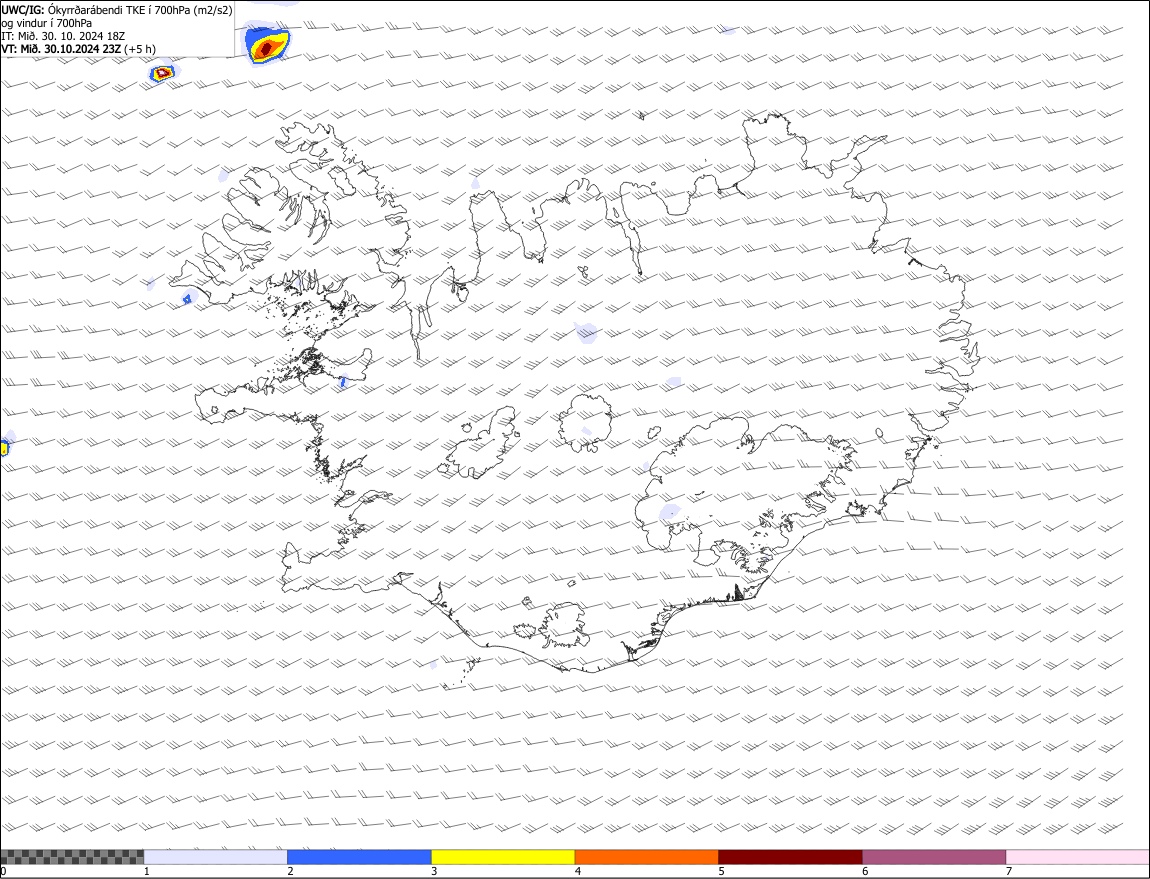
Task: Click the mauve 6–7 legend swatch
Action: [x=934, y=857]
